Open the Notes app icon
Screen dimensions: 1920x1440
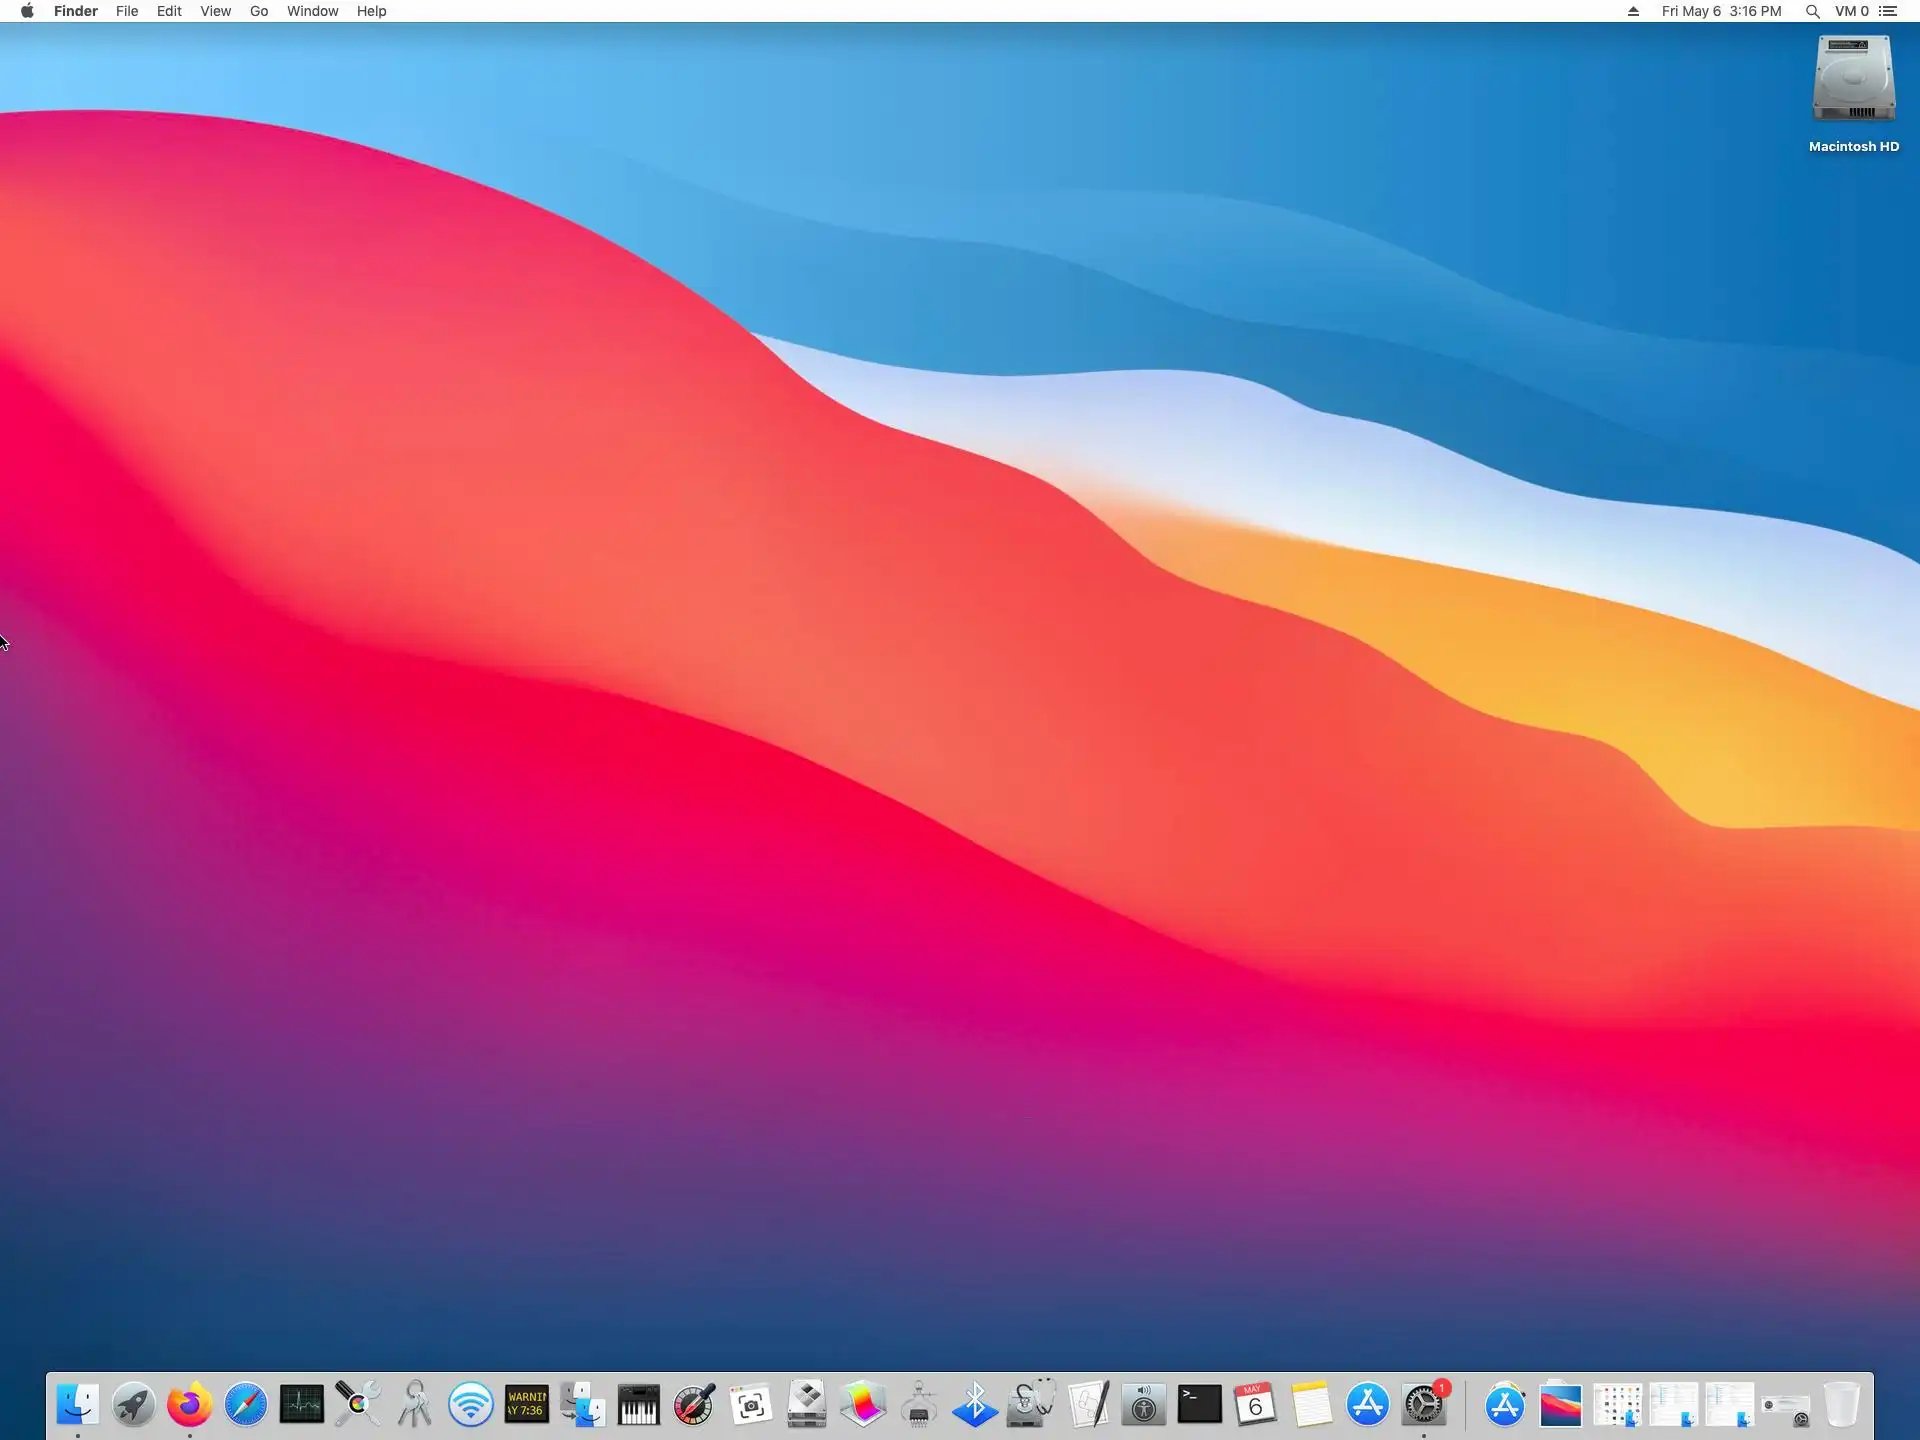coord(1311,1405)
